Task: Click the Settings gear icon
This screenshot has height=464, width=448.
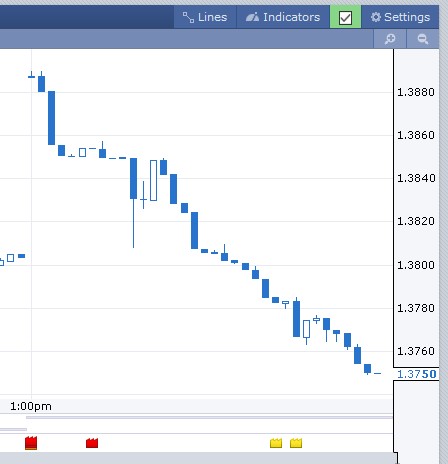Action: [376, 17]
